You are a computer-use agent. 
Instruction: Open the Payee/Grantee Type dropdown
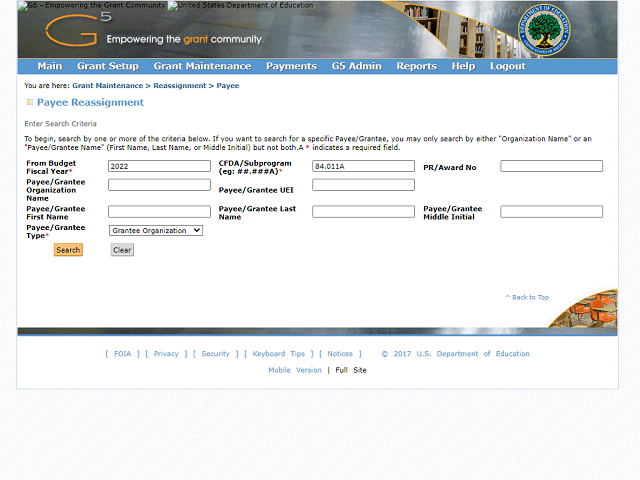pyautogui.click(x=155, y=230)
